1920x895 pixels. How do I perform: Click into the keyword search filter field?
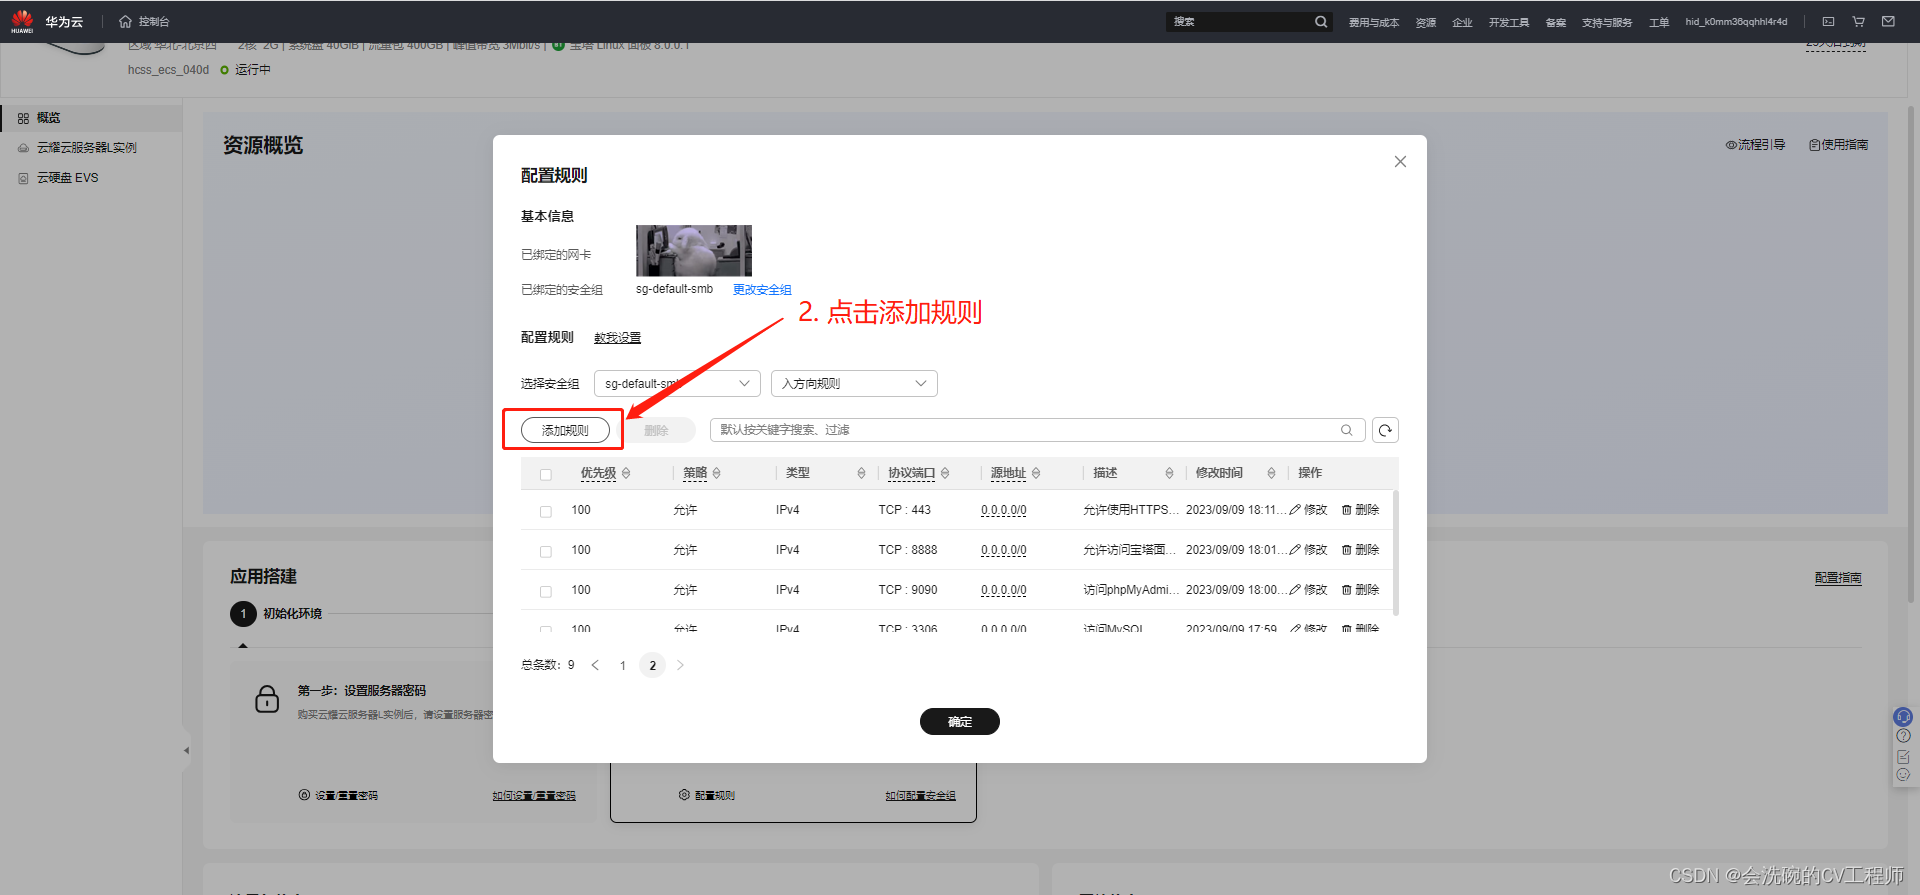pyautogui.click(x=1020, y=430)
